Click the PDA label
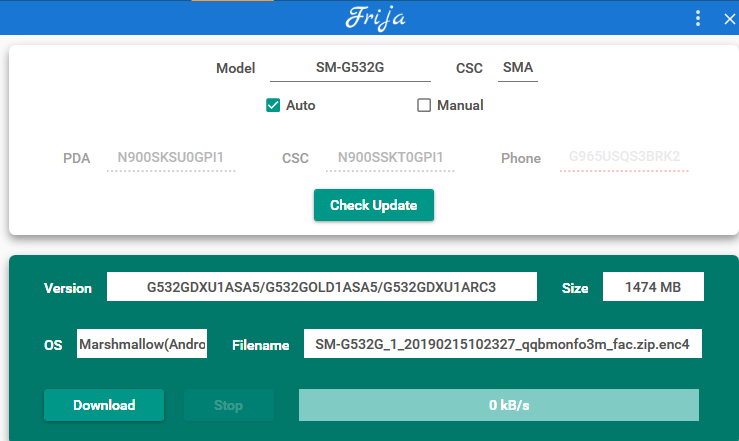Viewport: 739px width, 441px height. 76,158
